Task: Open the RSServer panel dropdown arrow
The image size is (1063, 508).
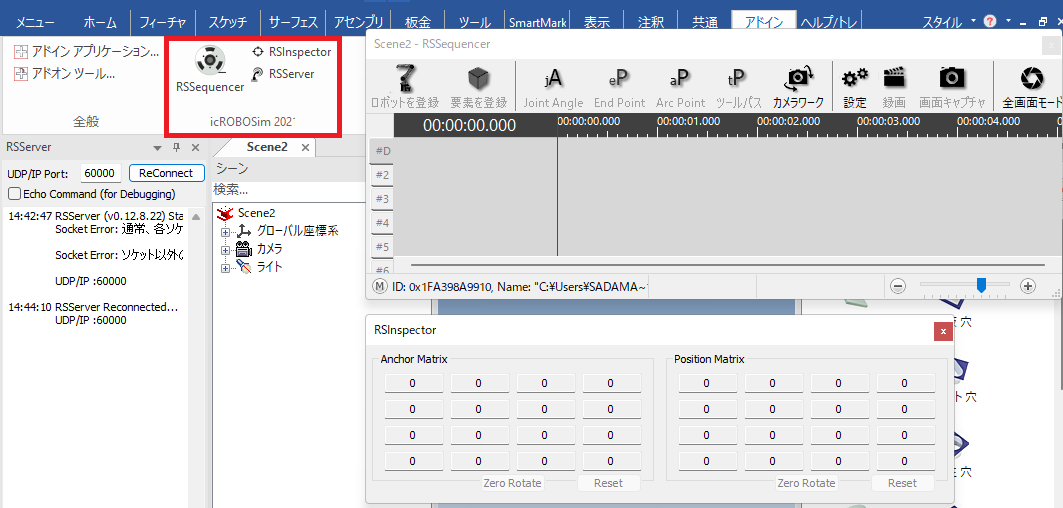Action: [x=157, y=148]
